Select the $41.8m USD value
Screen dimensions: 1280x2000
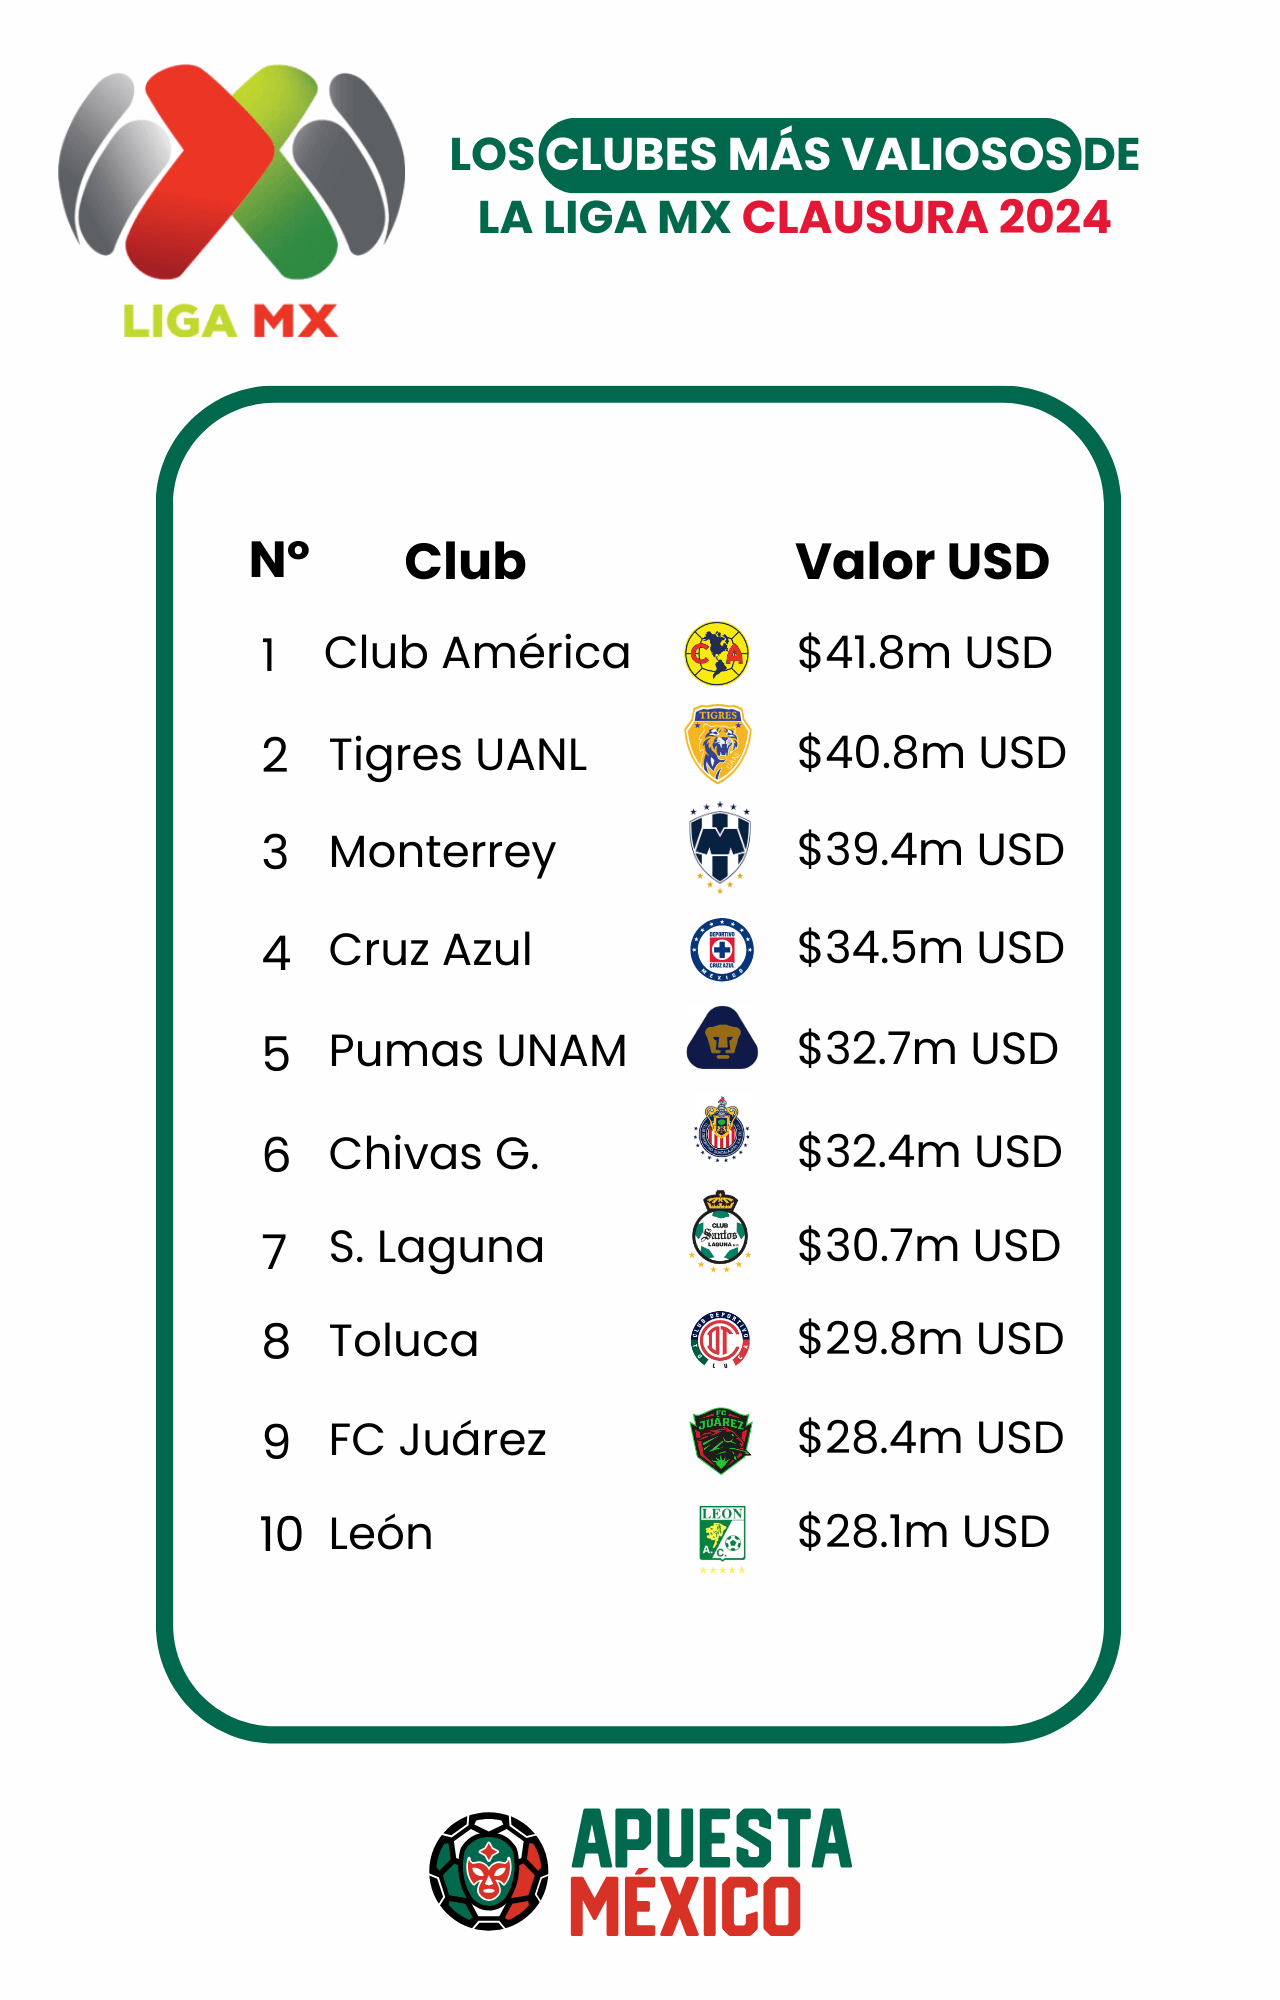pyautogui.click(x=924, y=653)
